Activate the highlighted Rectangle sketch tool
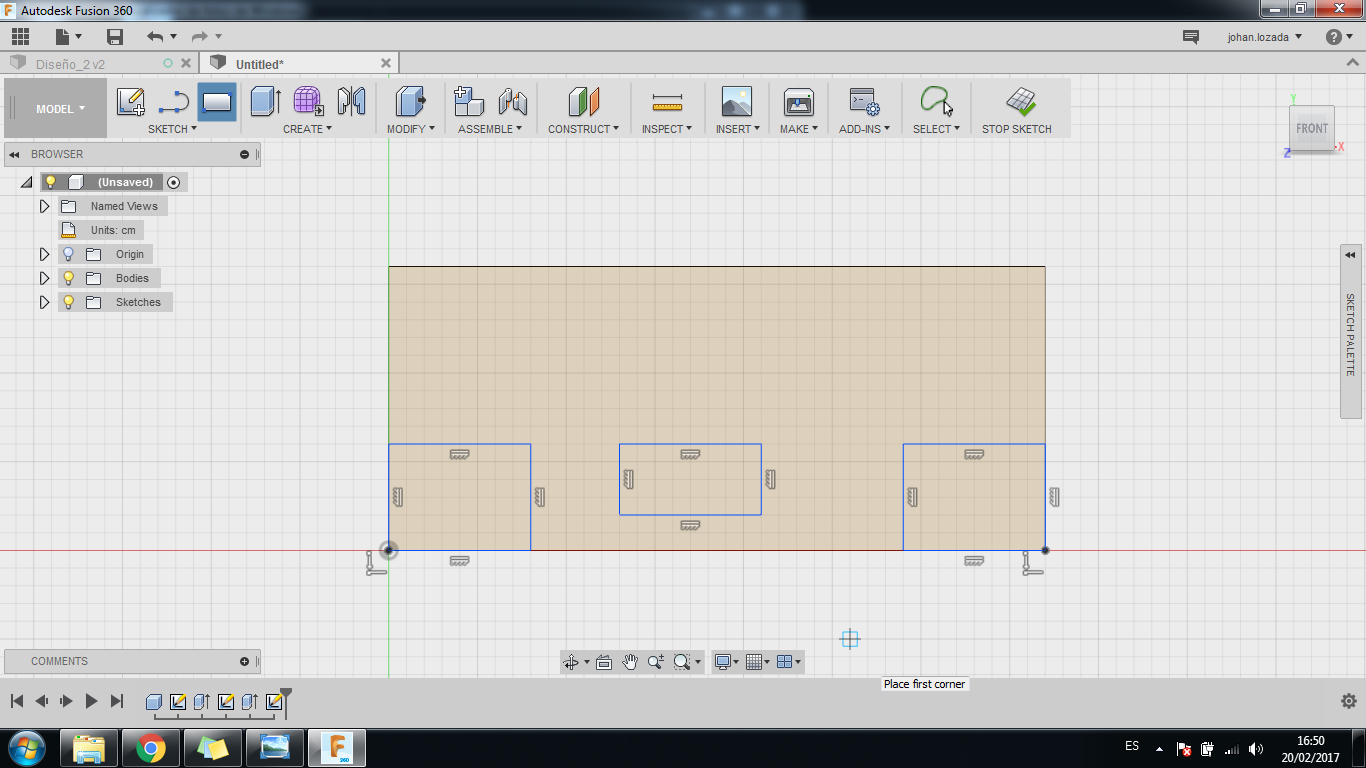Viewport: 1366px width, 768px height. [217, 101]
